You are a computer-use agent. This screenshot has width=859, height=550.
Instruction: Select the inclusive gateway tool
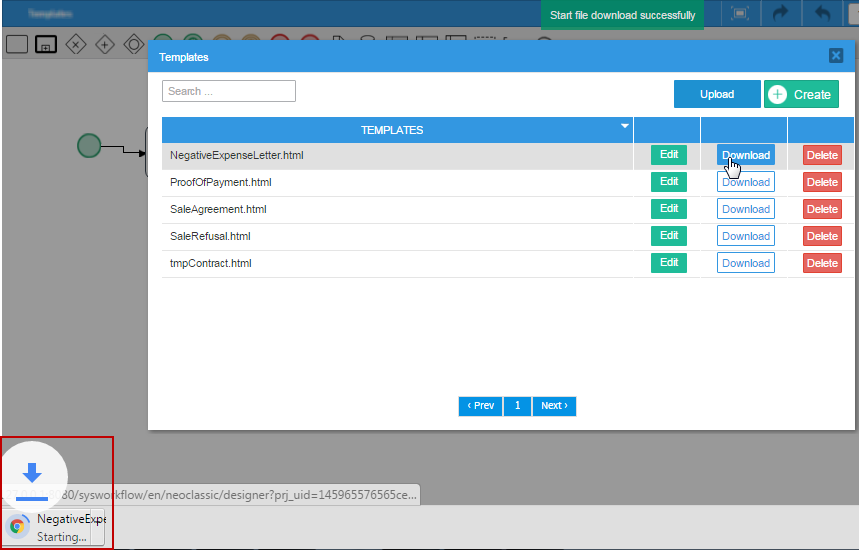click(133, 44)
